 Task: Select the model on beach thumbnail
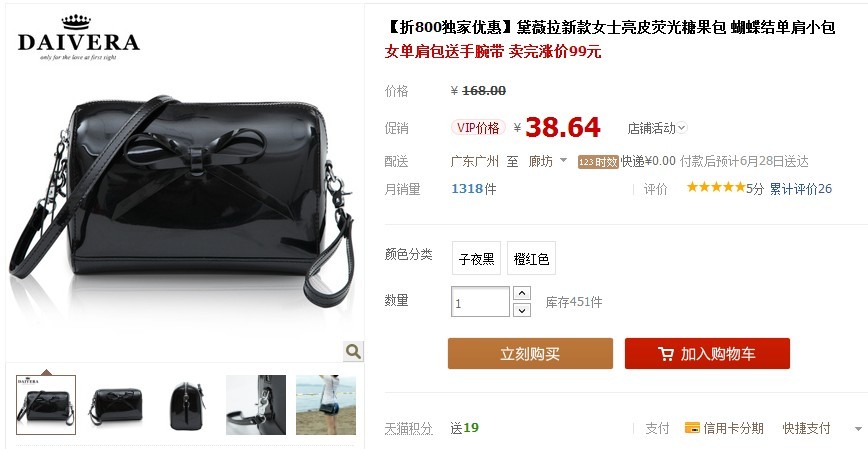tap(326, 405)
